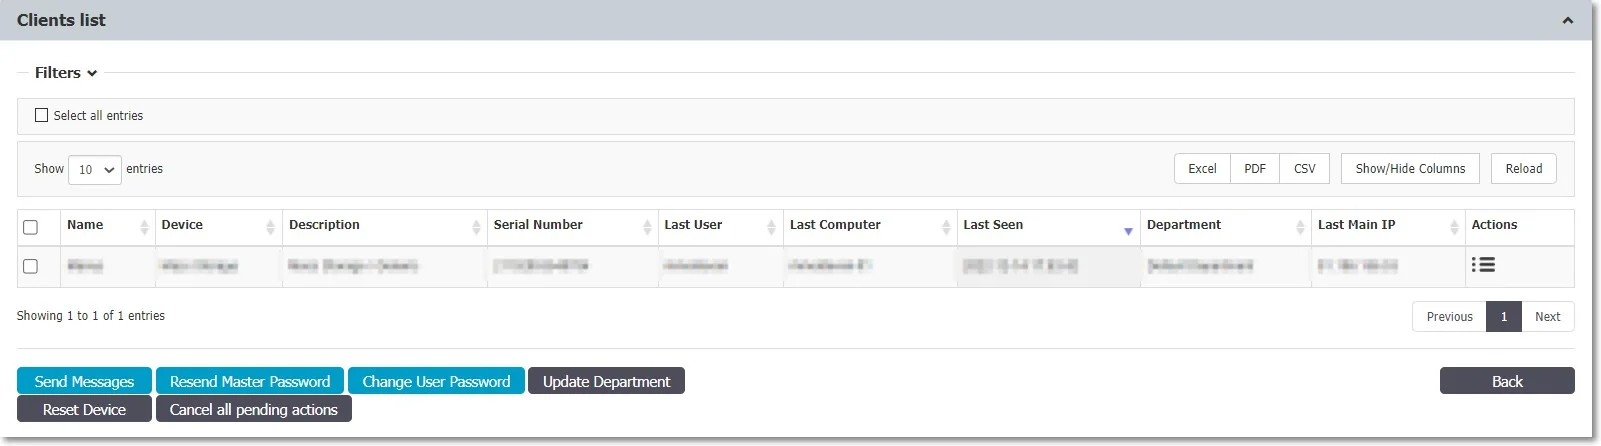
Task: Open the Show/Hide Columns menu
Action: coord(1410,168)
